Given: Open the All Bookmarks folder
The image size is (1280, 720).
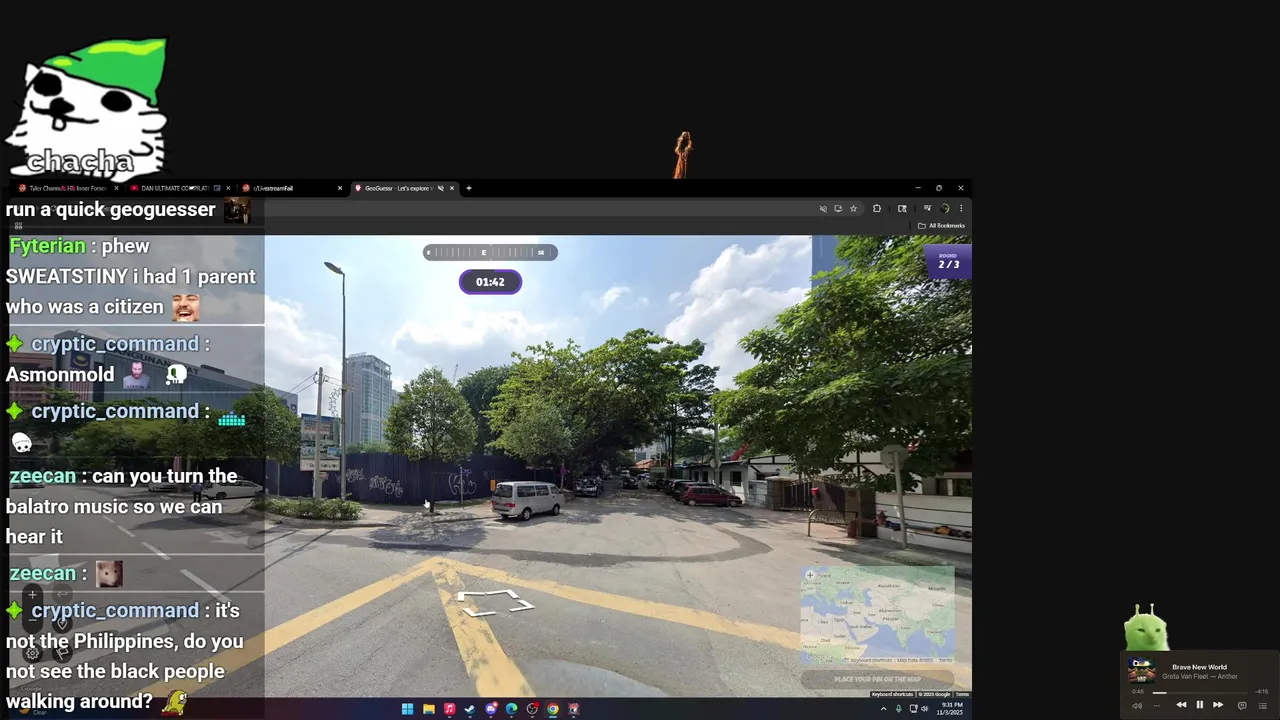Looking at the screenshot, I should 941,226.
